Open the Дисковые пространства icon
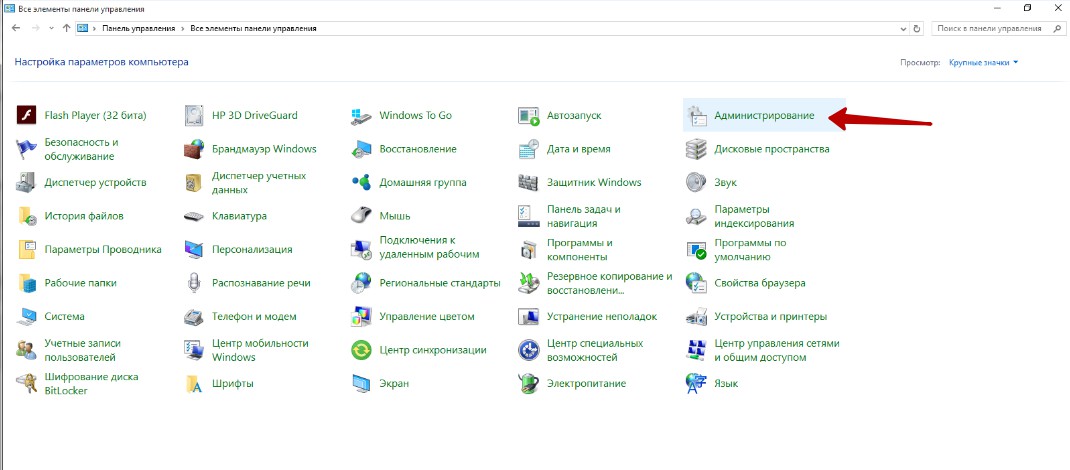This screenshot has height=470, width=1070. pos(697,149)
